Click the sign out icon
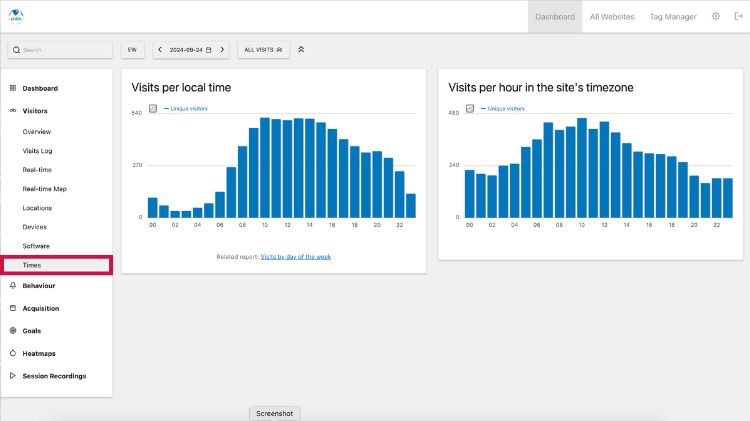 [739, 17]
